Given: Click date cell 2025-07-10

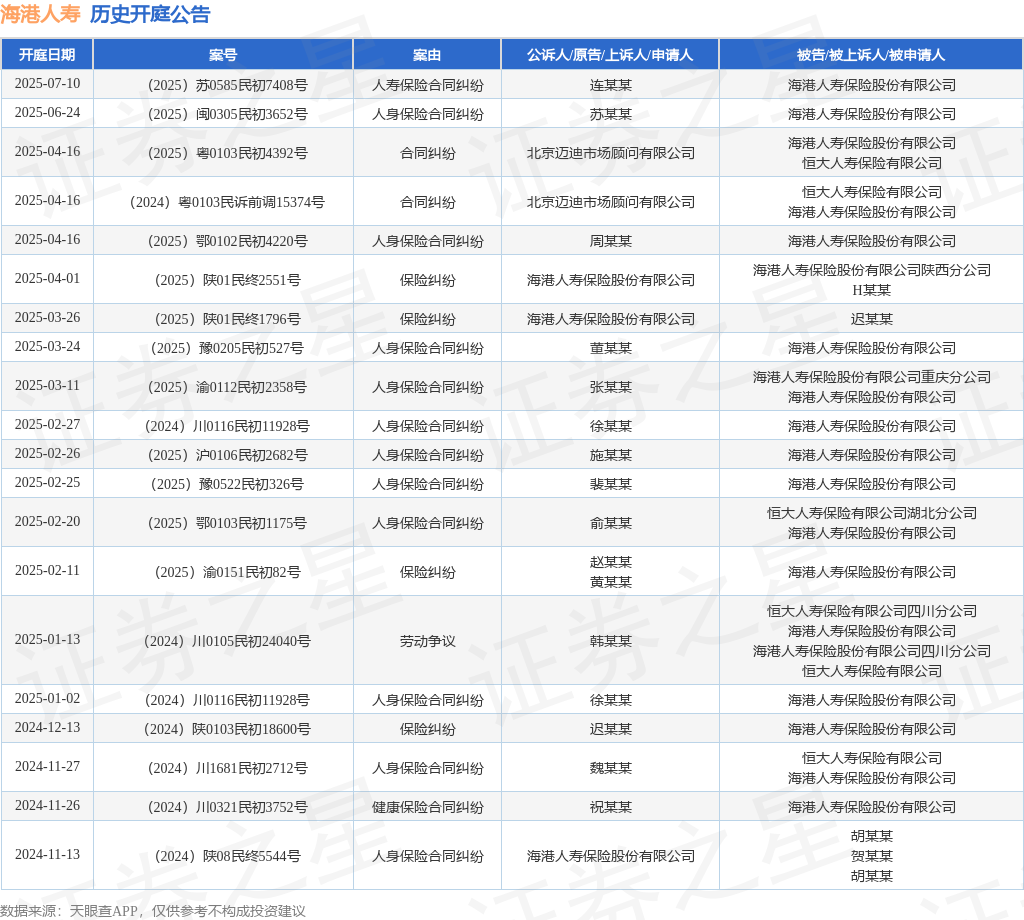Looking at the screenshot, I should [x=48, y=84].
